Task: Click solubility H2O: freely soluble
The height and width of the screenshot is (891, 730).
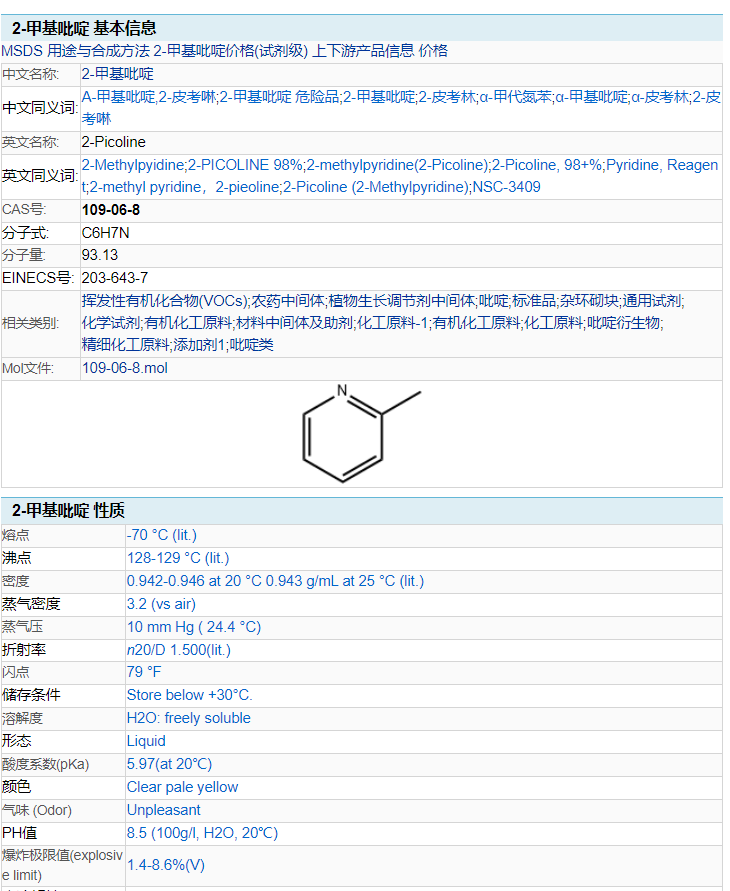Action: pyautogui.click(x=189, y=718)
